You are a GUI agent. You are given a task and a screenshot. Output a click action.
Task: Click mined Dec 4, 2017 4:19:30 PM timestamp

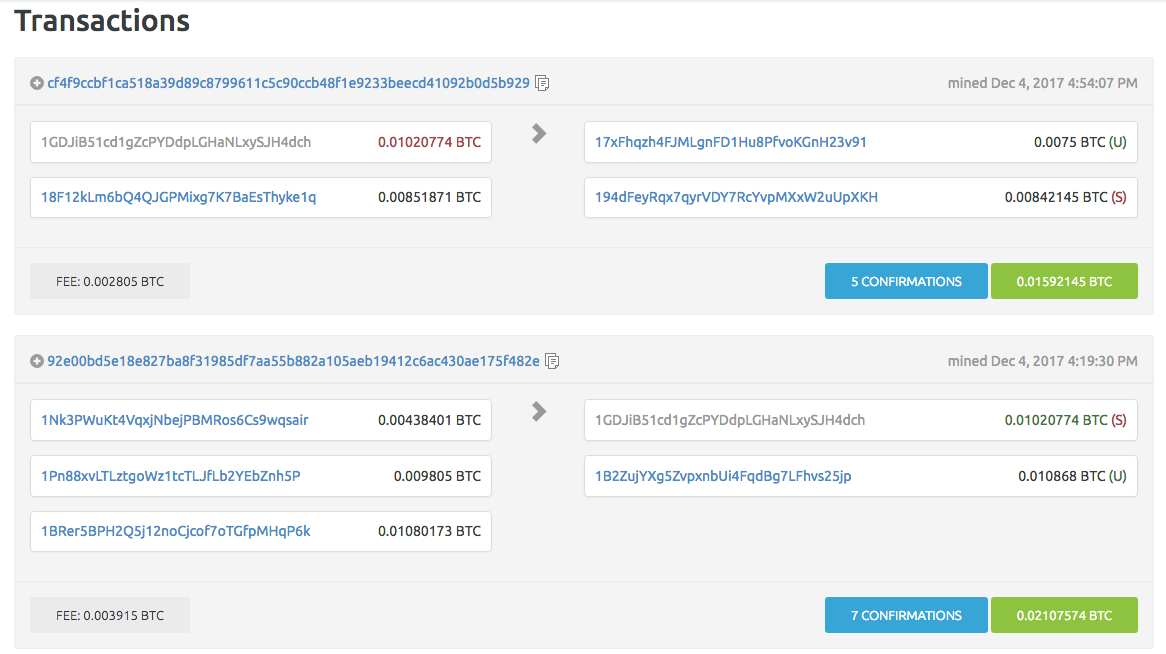point(1043,361)
